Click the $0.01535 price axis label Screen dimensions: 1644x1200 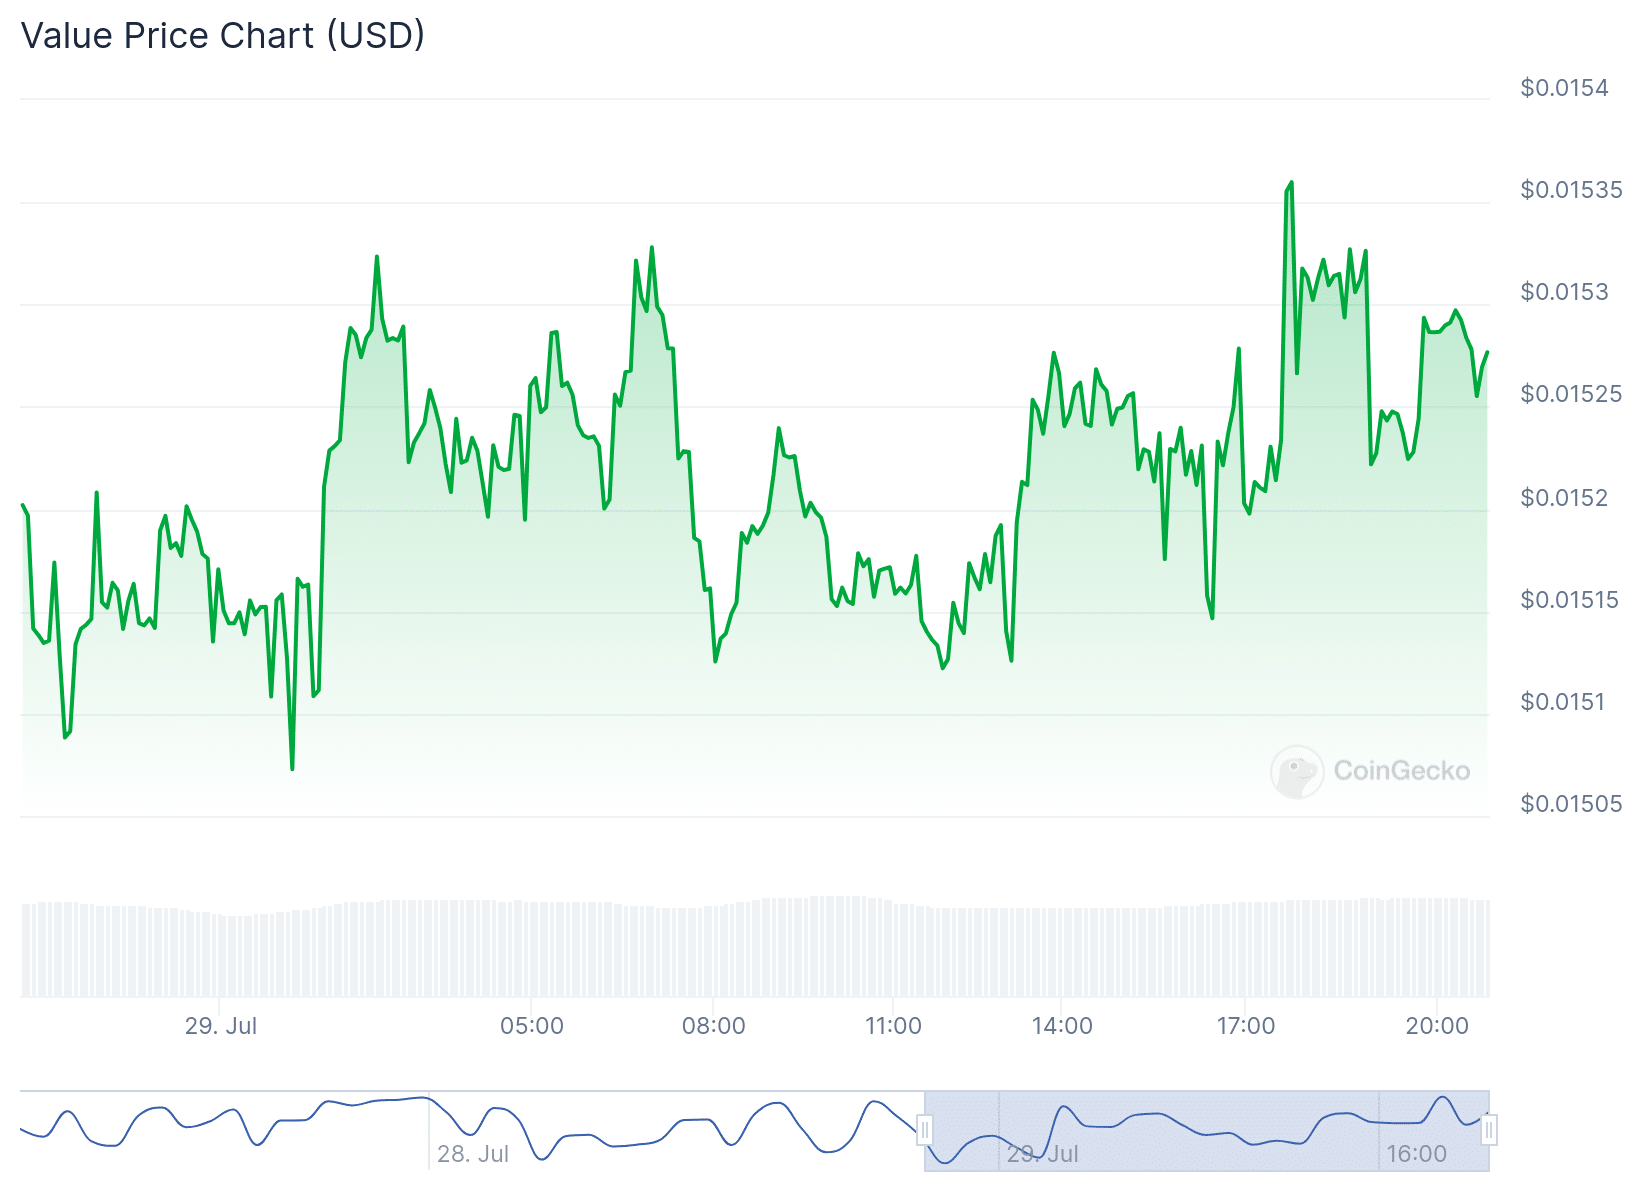pyautogui.click(x=1571, y=190)
